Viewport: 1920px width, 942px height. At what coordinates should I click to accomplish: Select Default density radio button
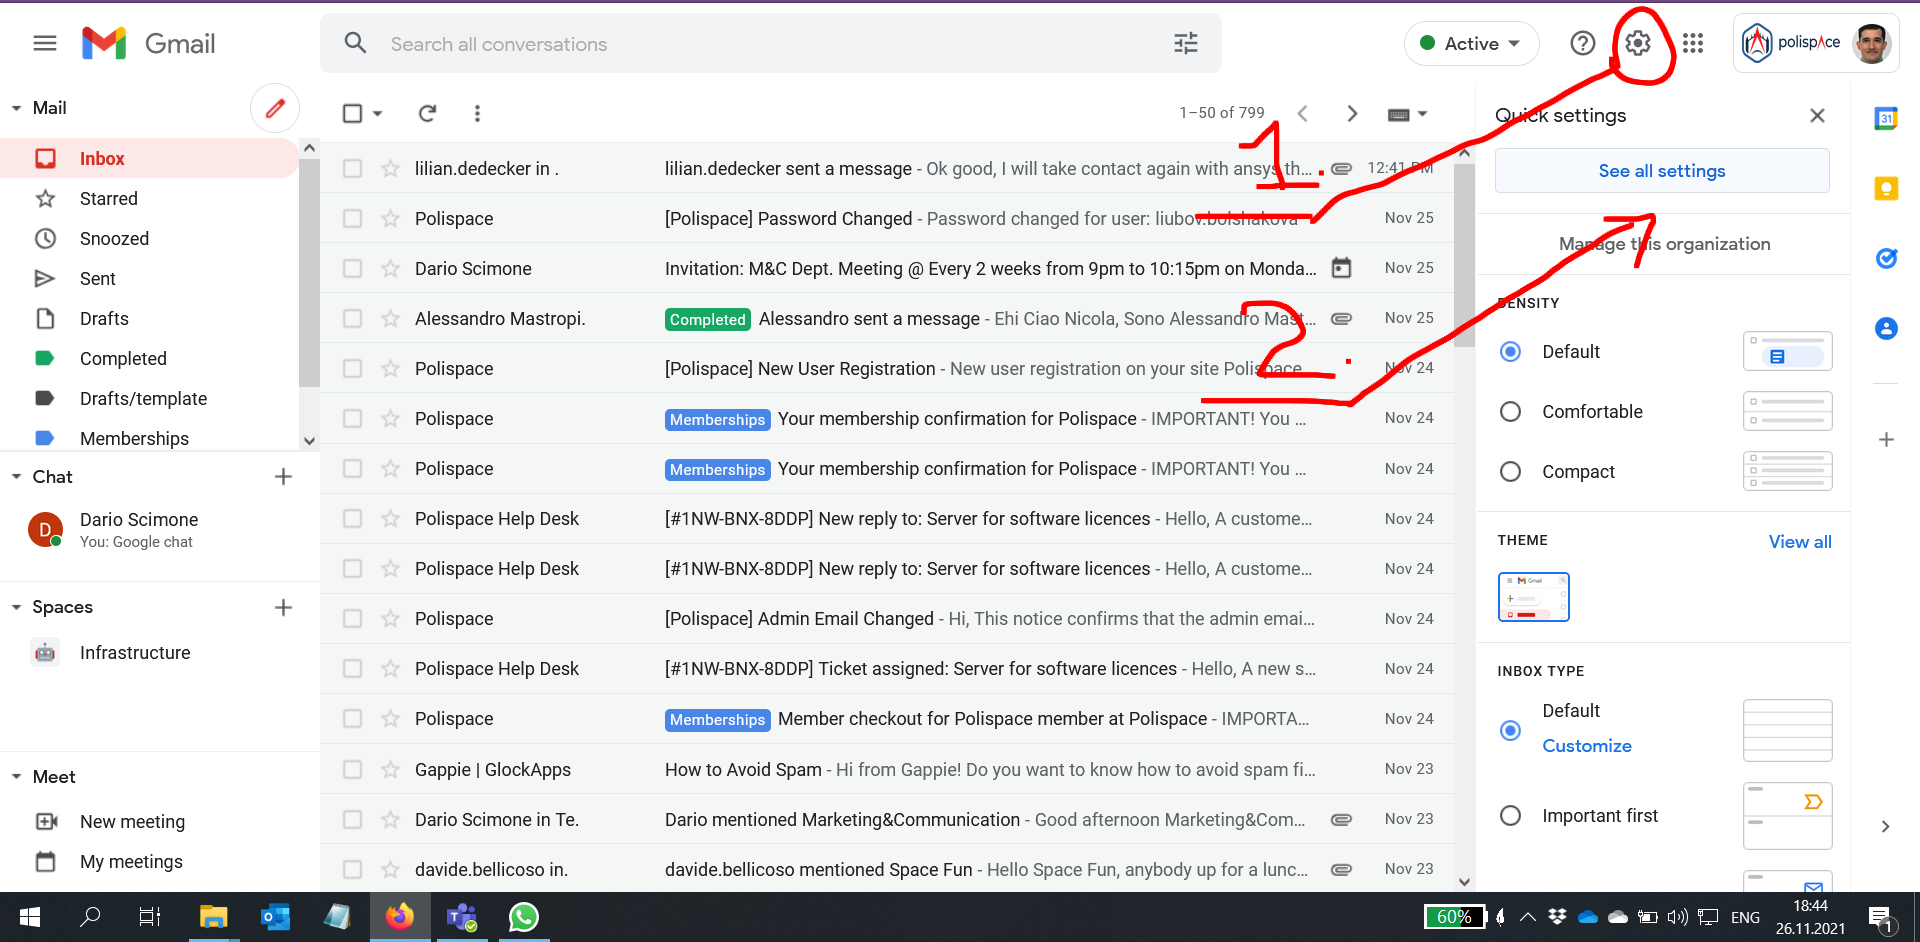coord(1510,351)
